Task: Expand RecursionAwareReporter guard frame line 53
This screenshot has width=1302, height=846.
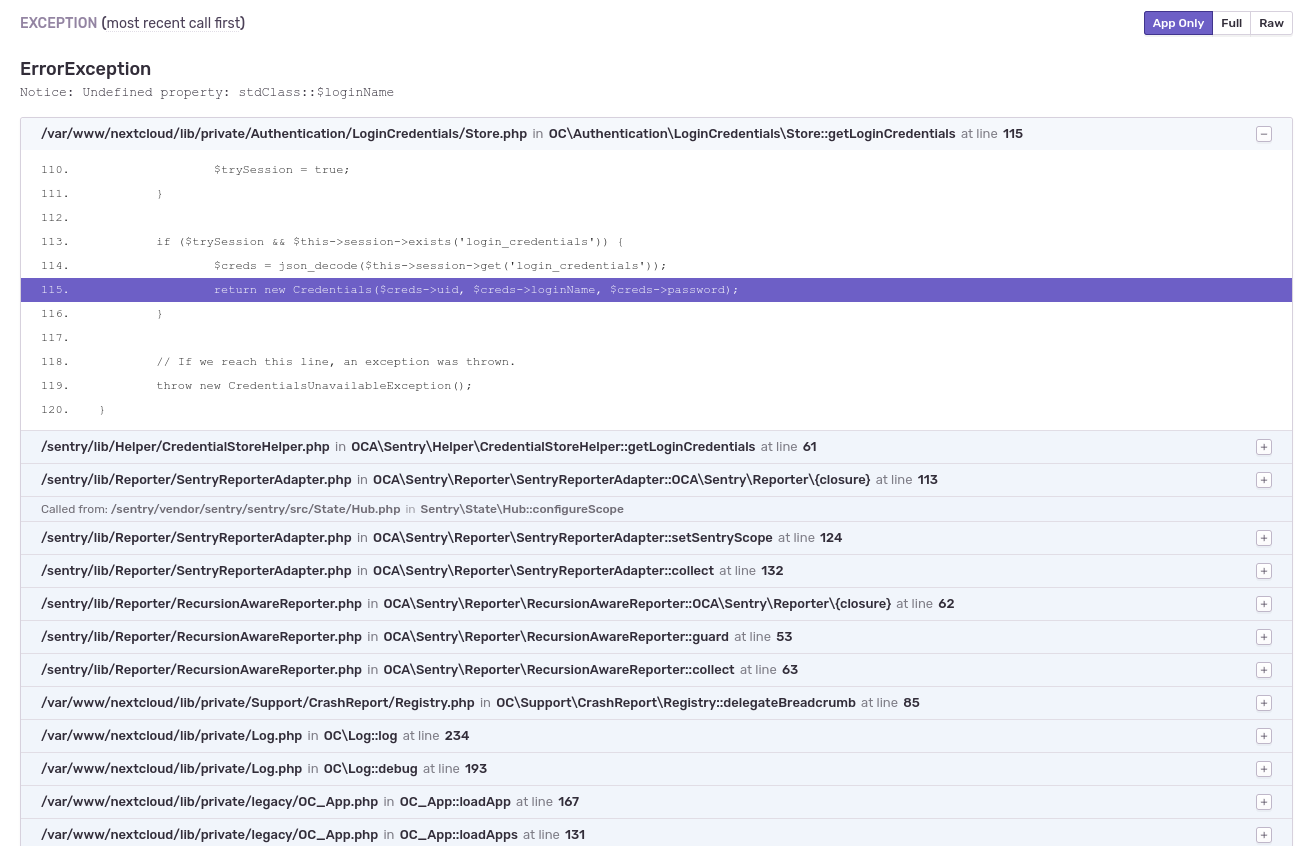Action: pyautogui.click(x=1264, y=637)
